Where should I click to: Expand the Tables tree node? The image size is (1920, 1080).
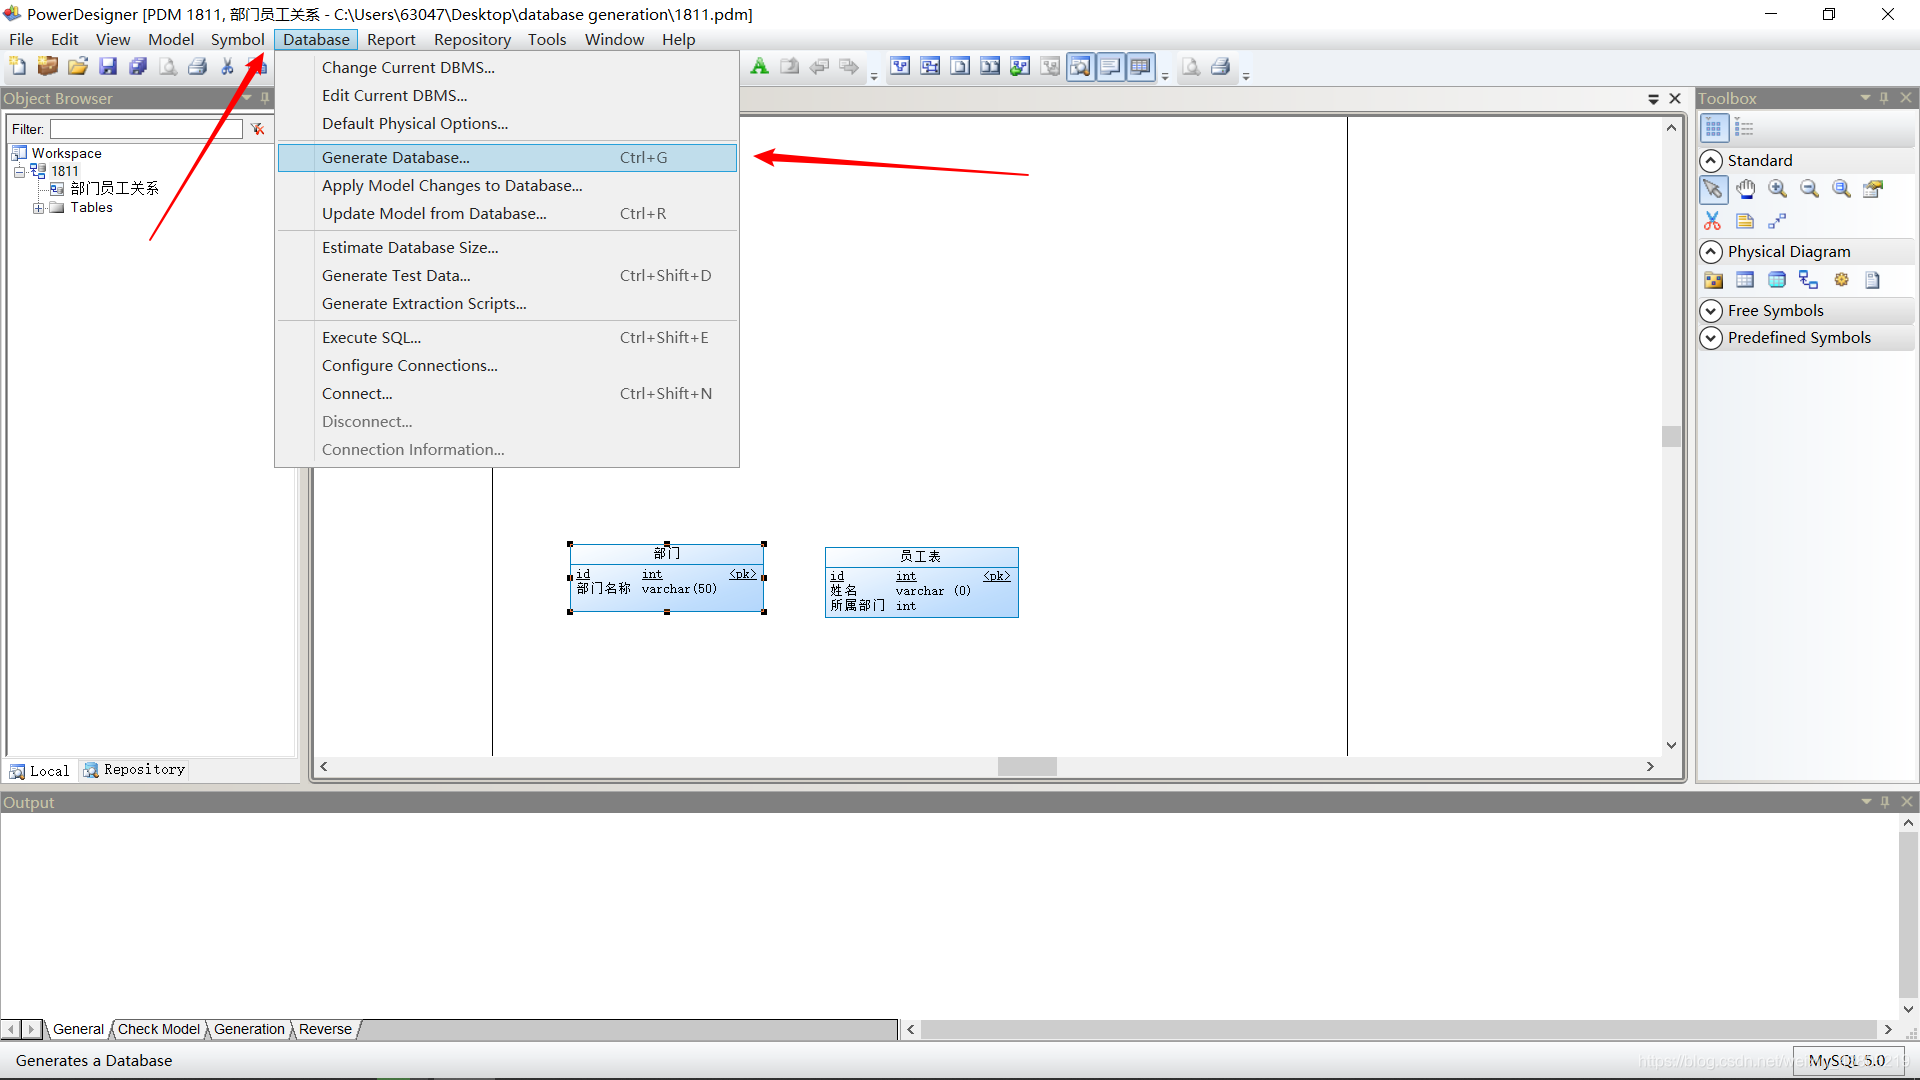click(38, 206)
